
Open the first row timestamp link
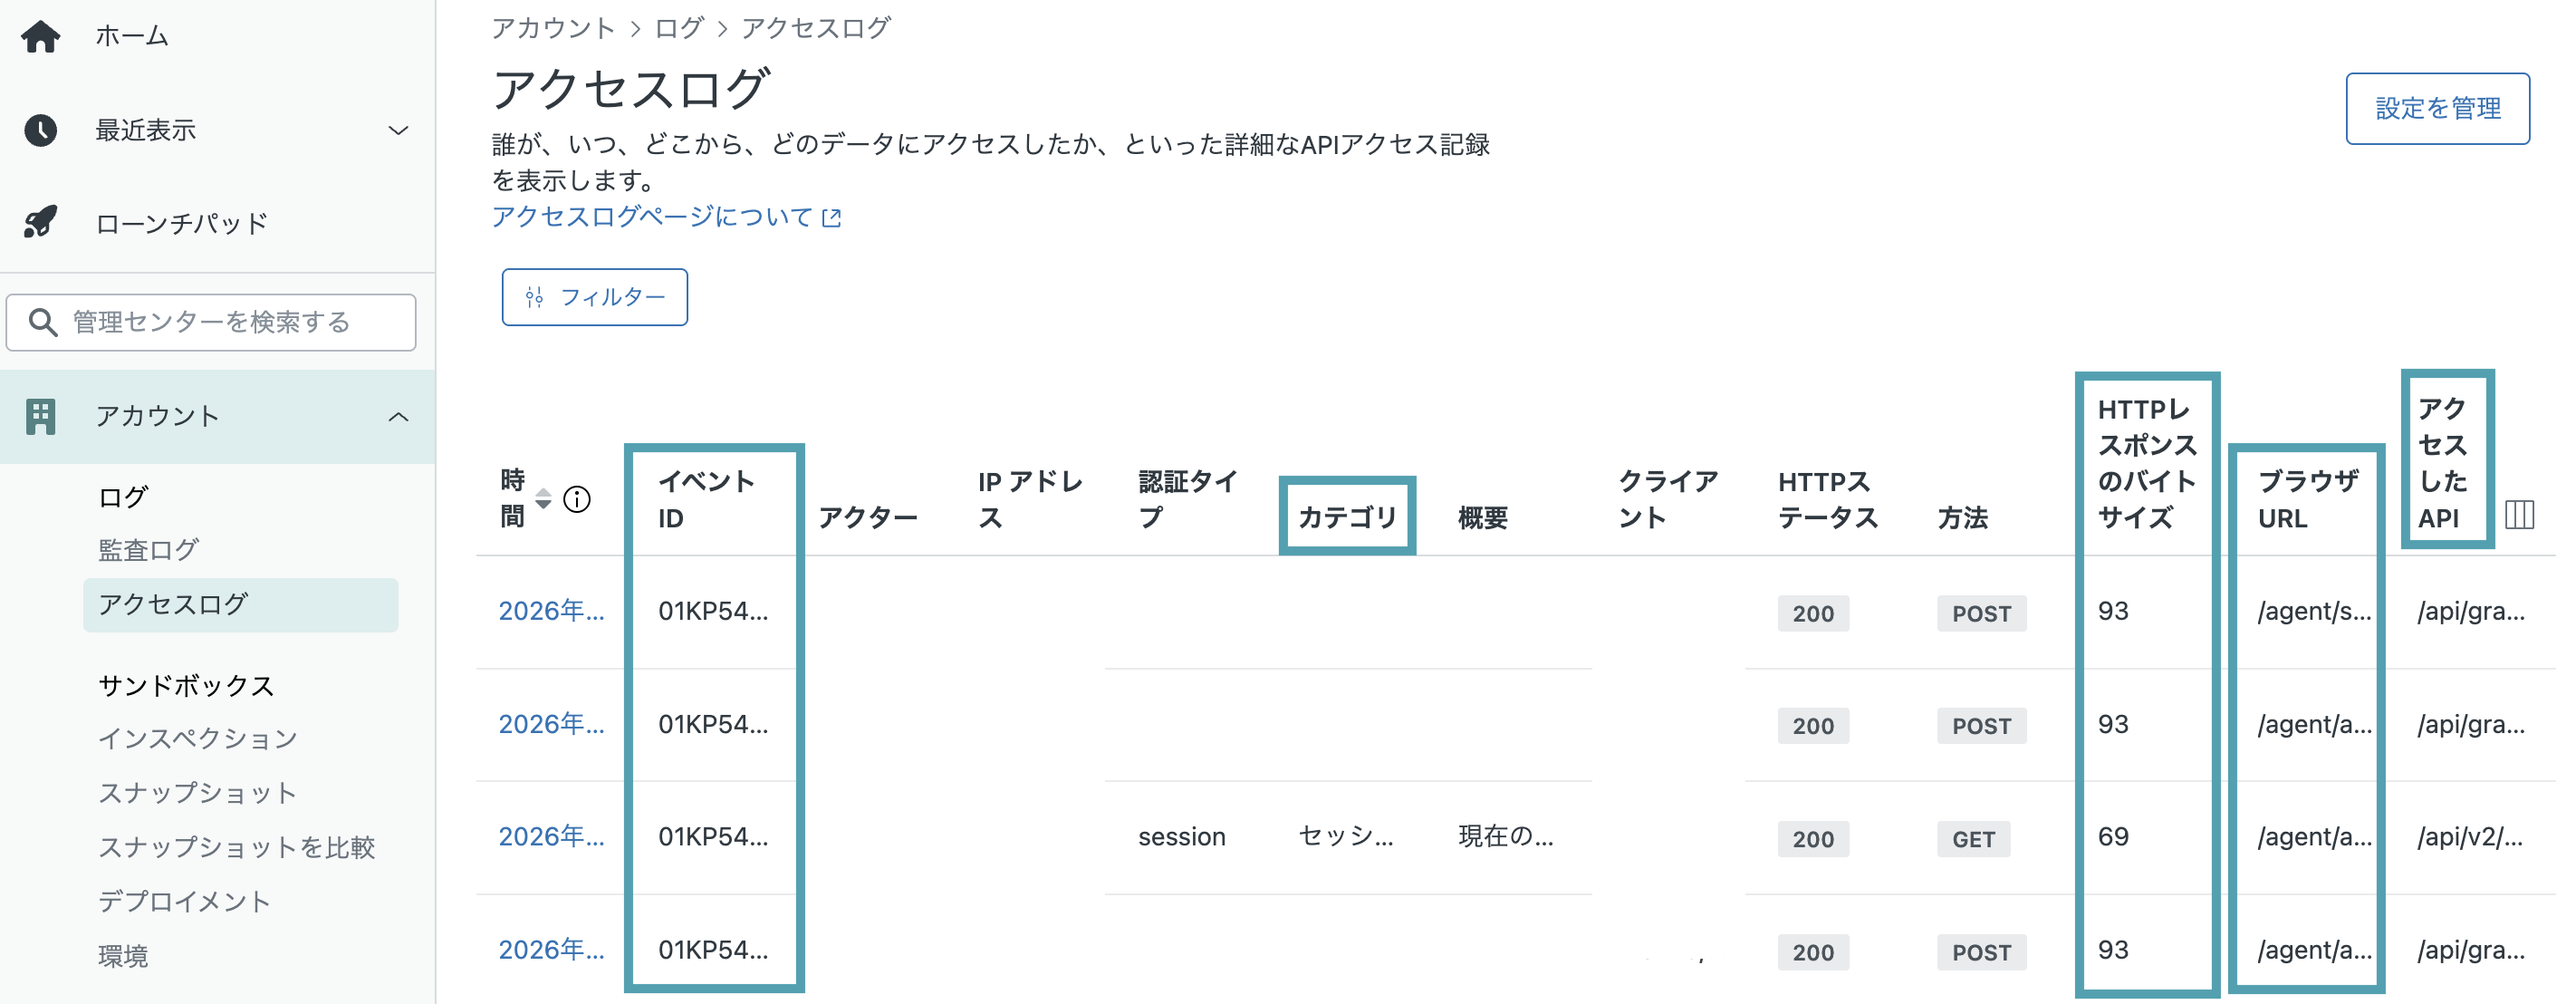click(551, 611)
